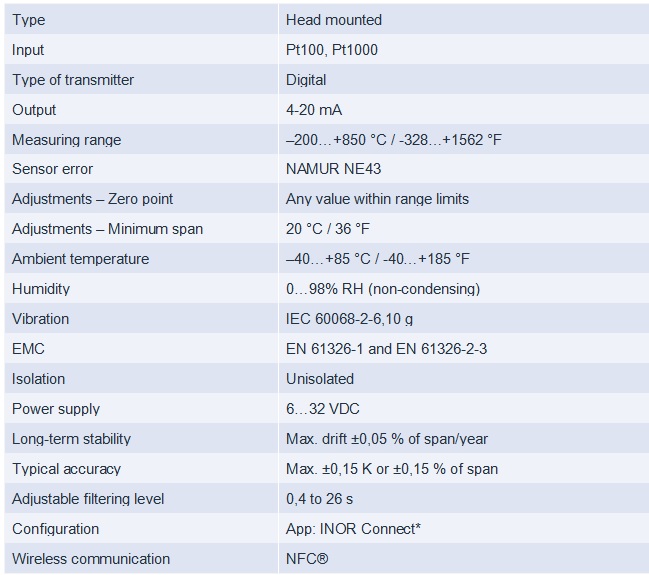Click the 'NFC®' wireless communication value
Image resolution: width=649 pixels, height=575 pixels.
(x=307, y=559)
